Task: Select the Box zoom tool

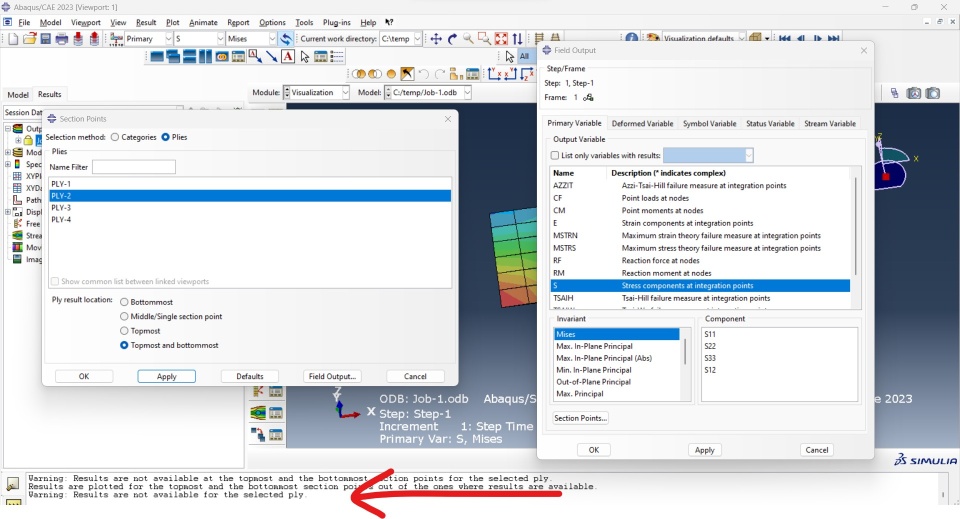Action: tap(484, 39)
